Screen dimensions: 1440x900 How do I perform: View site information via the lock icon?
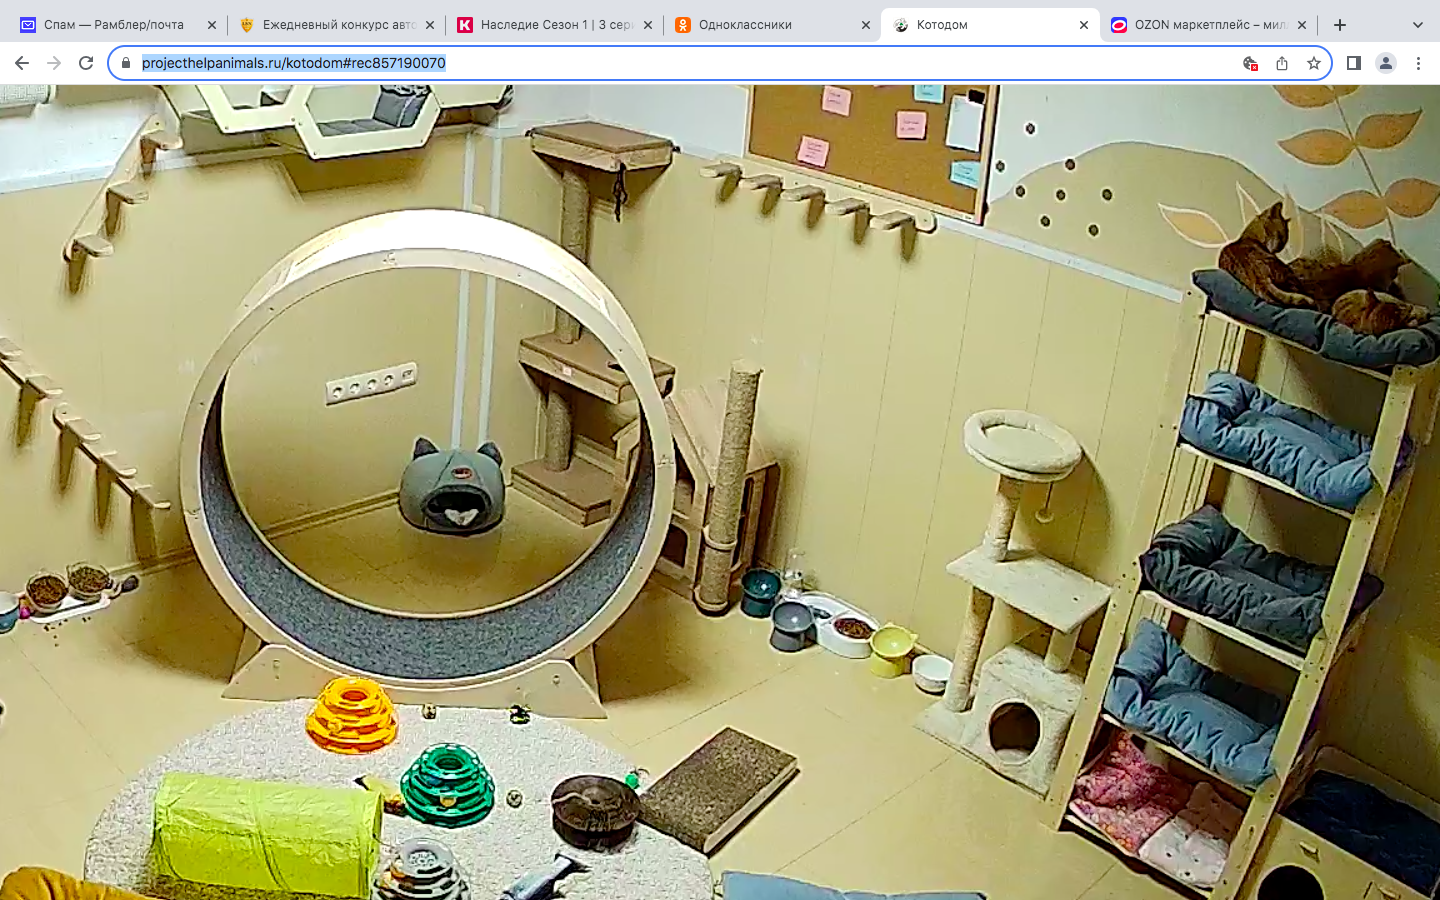126,63
